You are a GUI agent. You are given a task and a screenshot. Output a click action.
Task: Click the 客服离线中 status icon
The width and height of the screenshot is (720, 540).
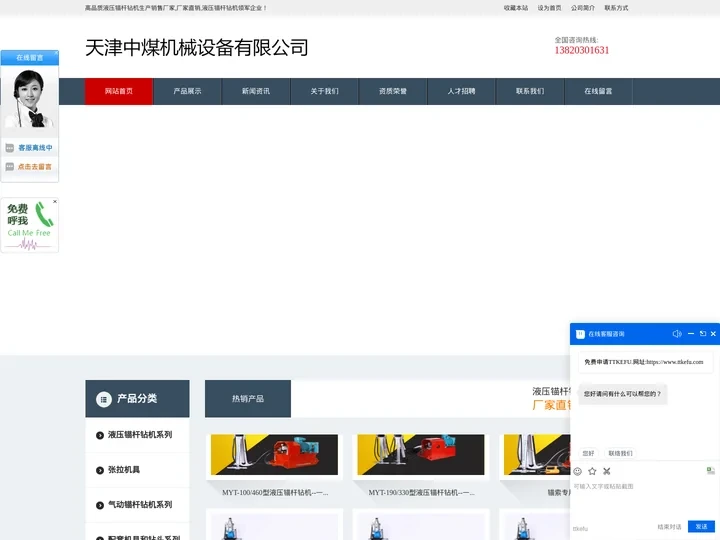coord(10,148)
